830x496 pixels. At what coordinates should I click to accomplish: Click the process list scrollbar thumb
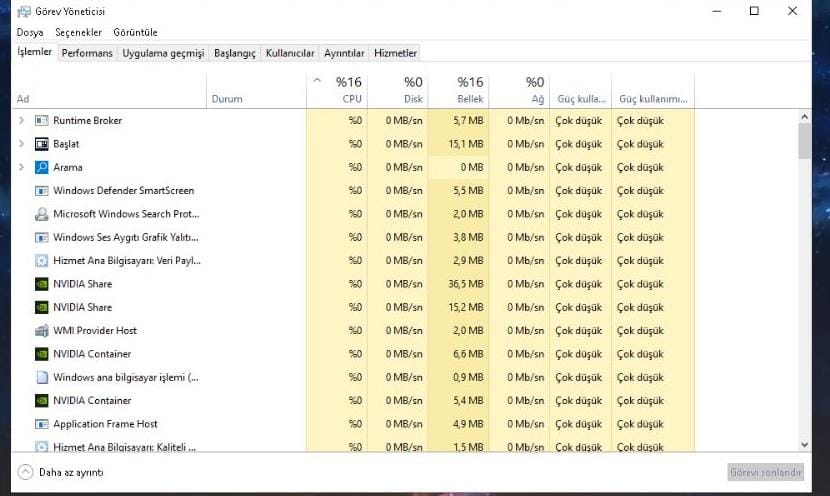pyautogui.click(x=805, y=141)
